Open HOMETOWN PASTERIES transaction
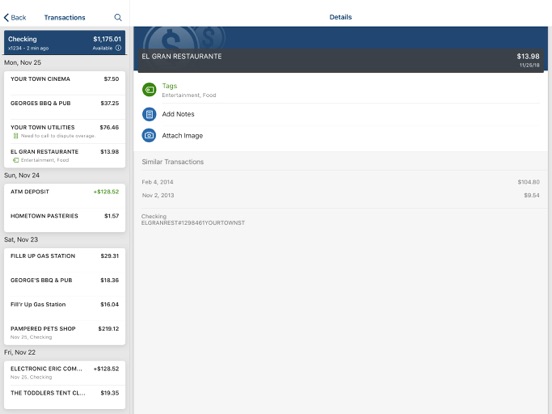The height and width of the screenshot is (414, 552). 64,220
